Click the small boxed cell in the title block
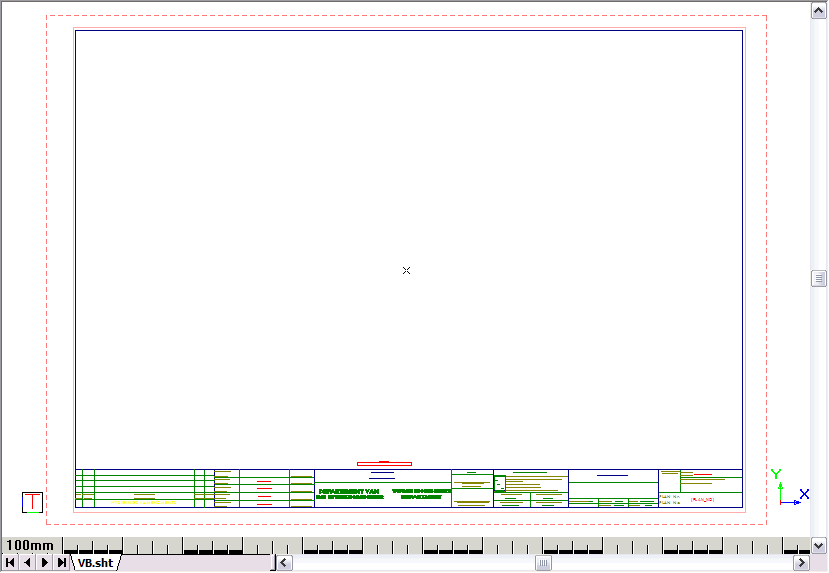This screenshot has height=573, width=829. pyautogui.click(x=500, y=483)
